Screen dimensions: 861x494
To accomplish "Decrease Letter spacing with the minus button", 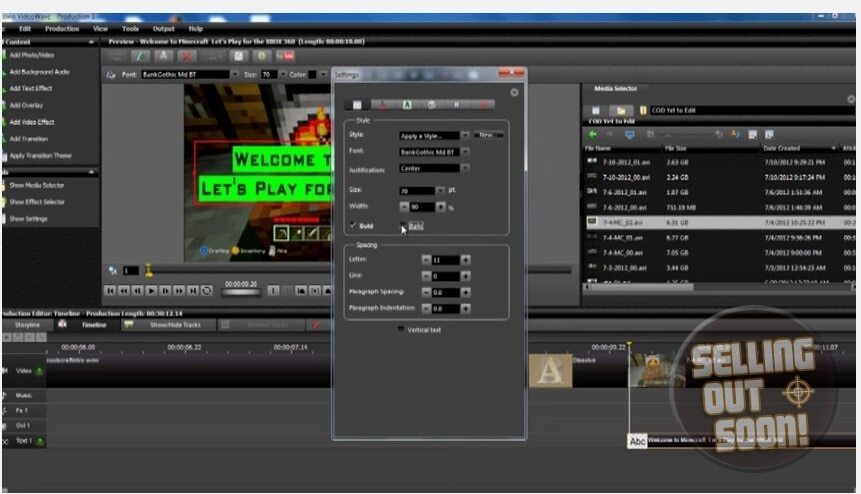I will 426,260.
